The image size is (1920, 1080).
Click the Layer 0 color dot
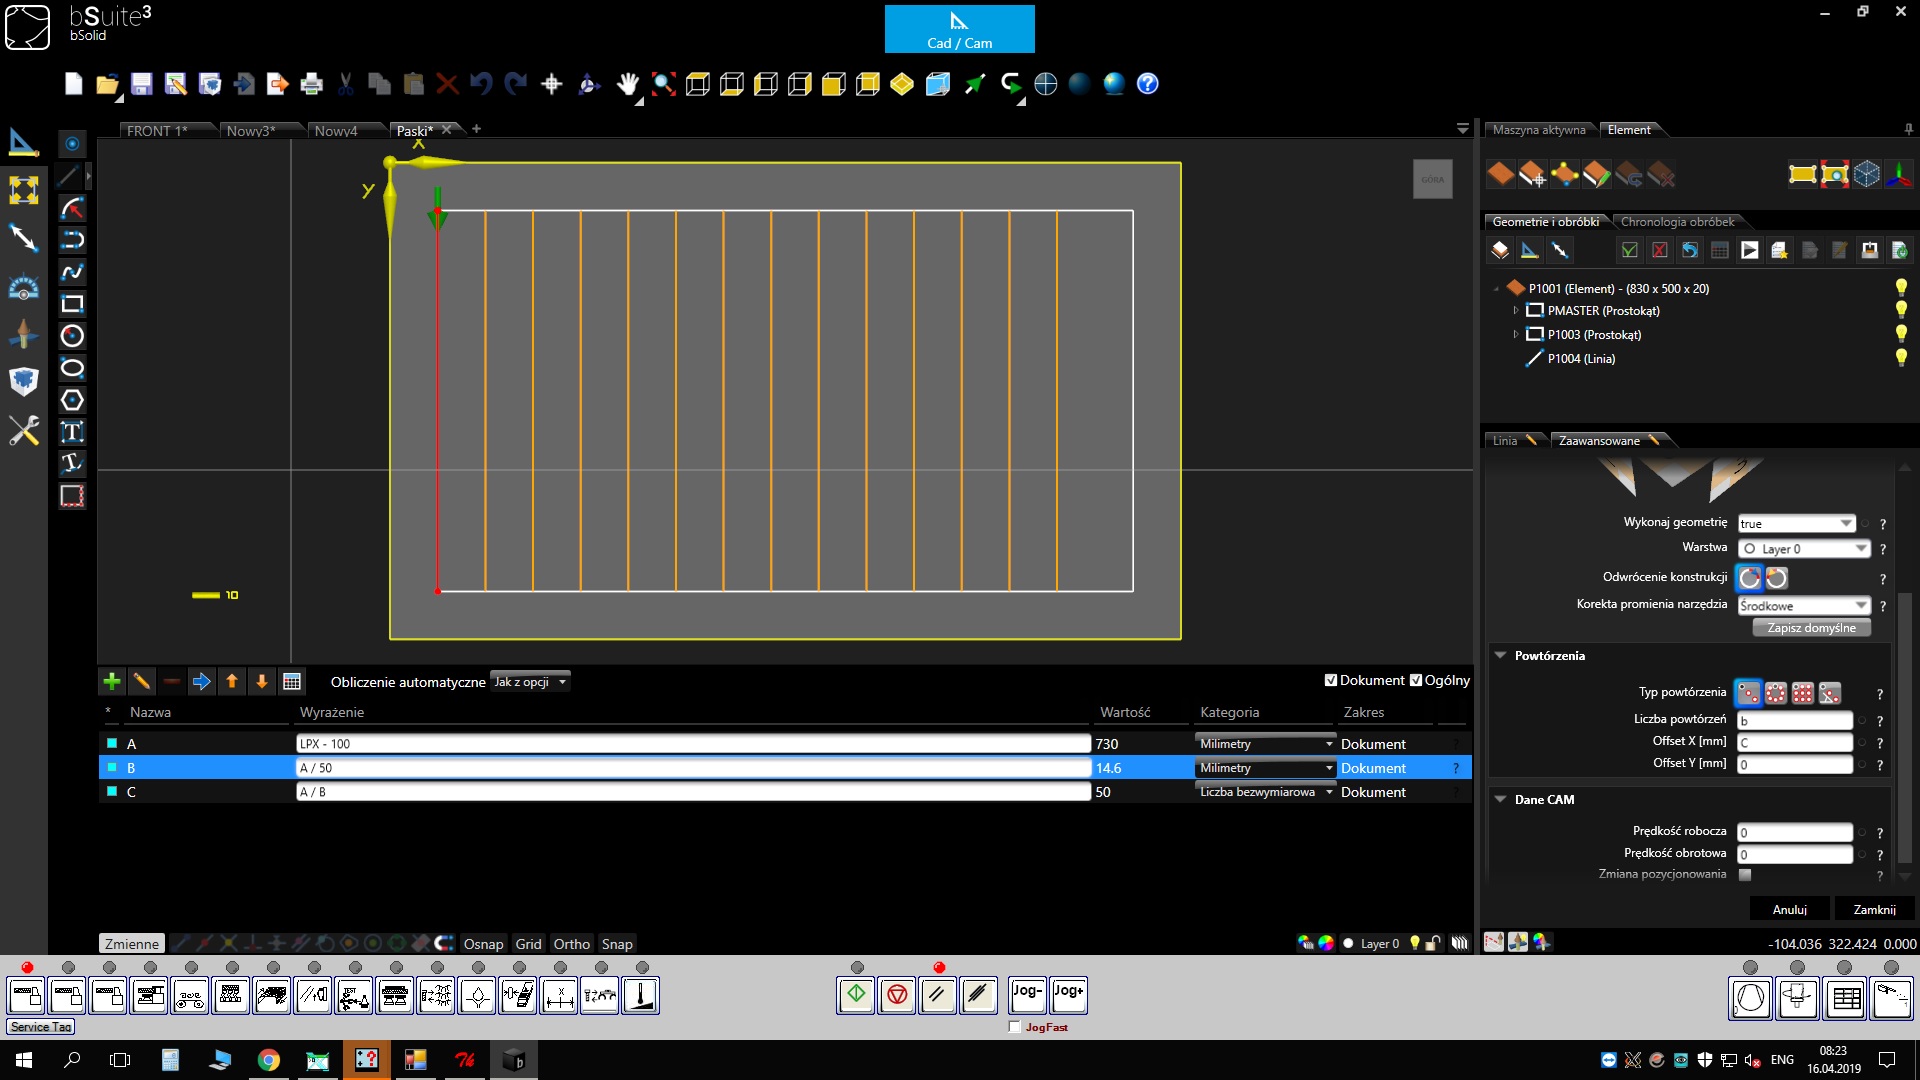[1348, 943]
